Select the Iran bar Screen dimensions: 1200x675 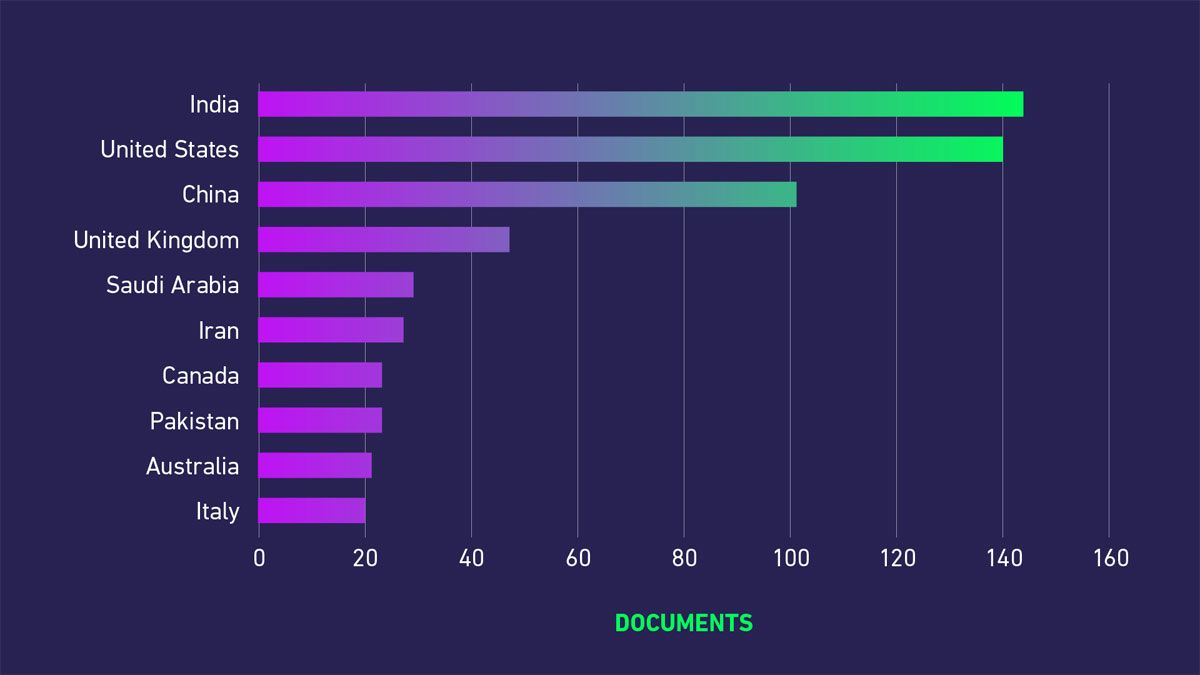click(331, 330)
